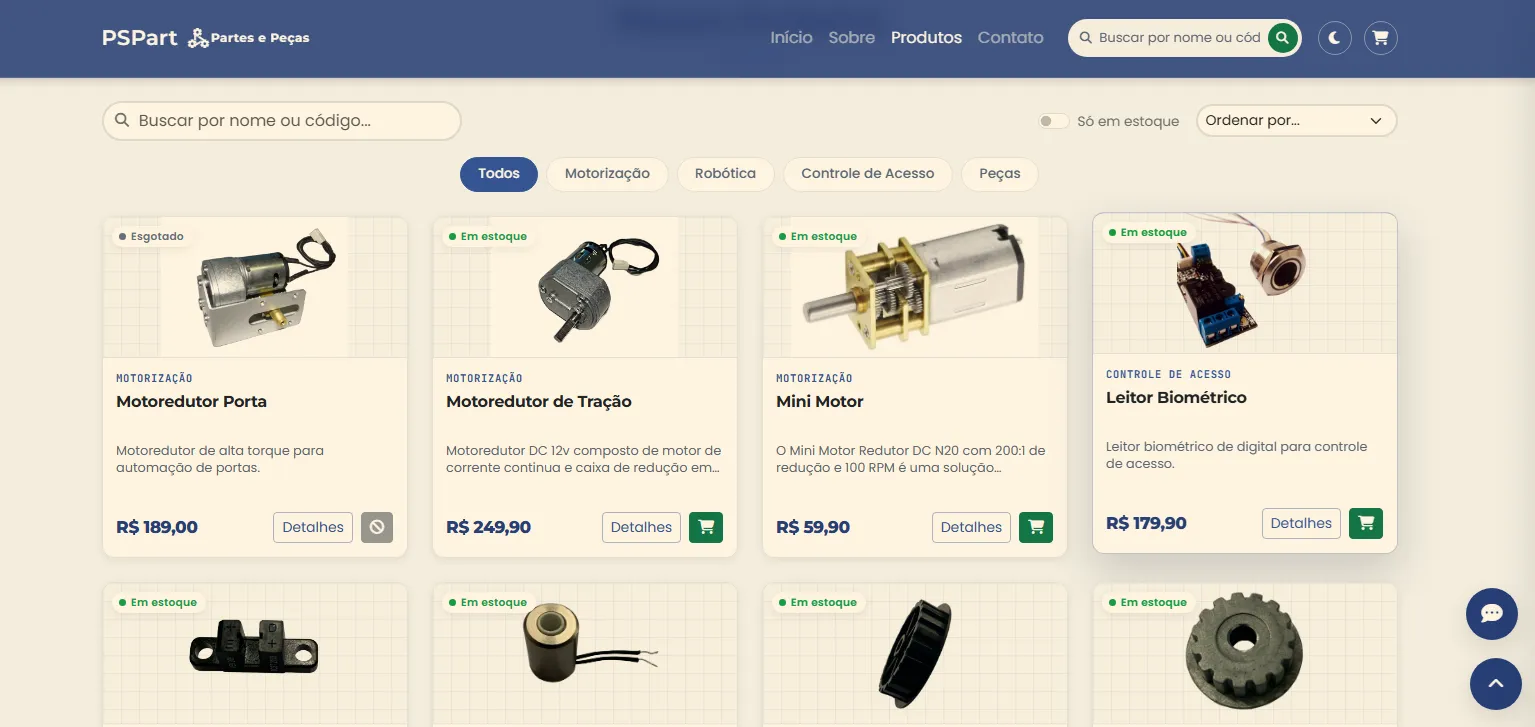Click the Motoredutor de Tração product image
Viewport: 1535px width, 727px height.
585,288
